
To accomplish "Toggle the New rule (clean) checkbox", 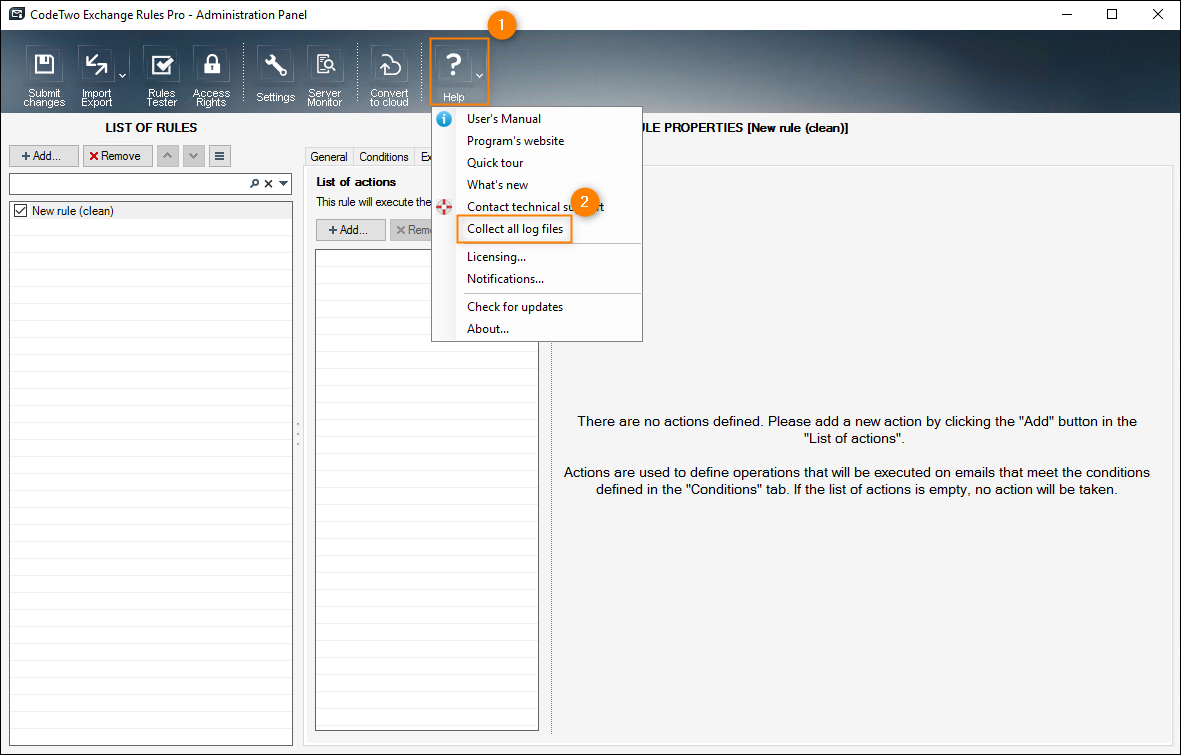I will coord(21,211).
